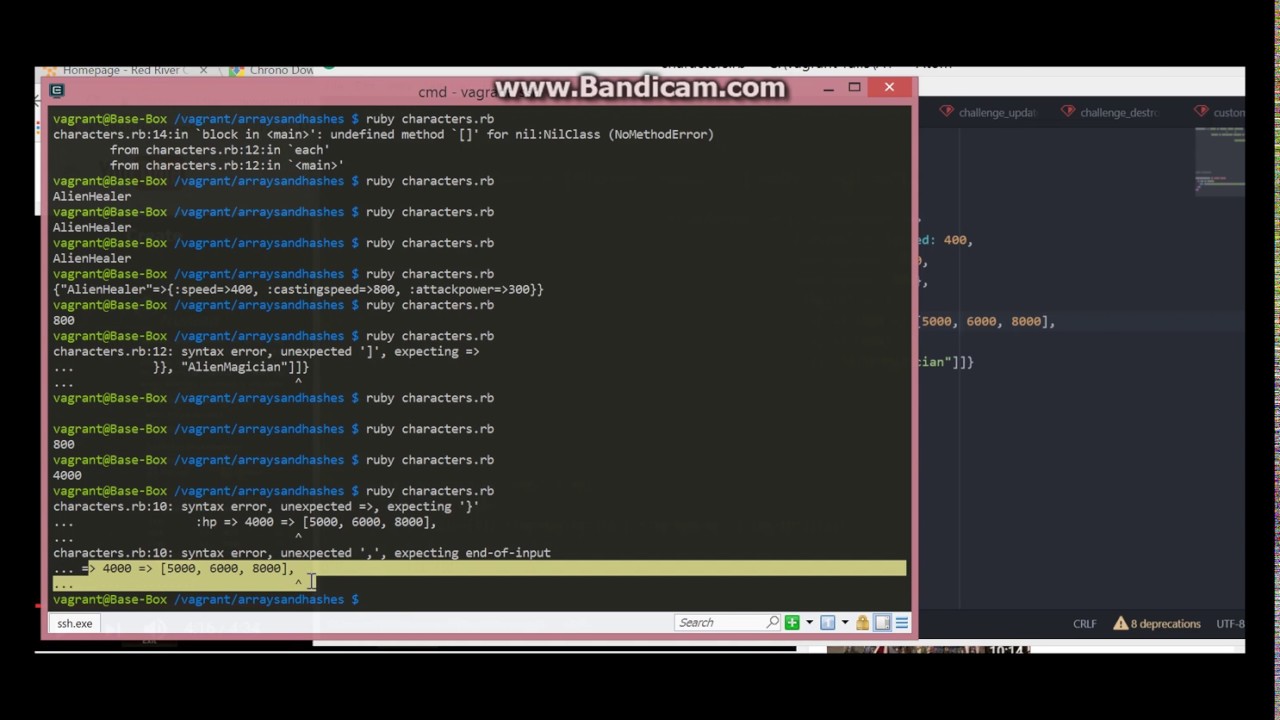Click the '4000' output line in terminal
The height and width of the screenshot is (720, 1280).
(67, 475)
